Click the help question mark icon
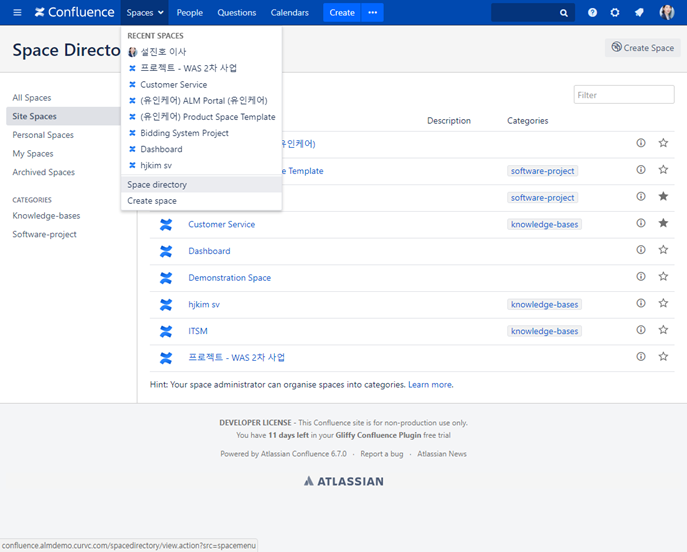The width and height of the screenshot is (687, 552). tap(593, 13)
